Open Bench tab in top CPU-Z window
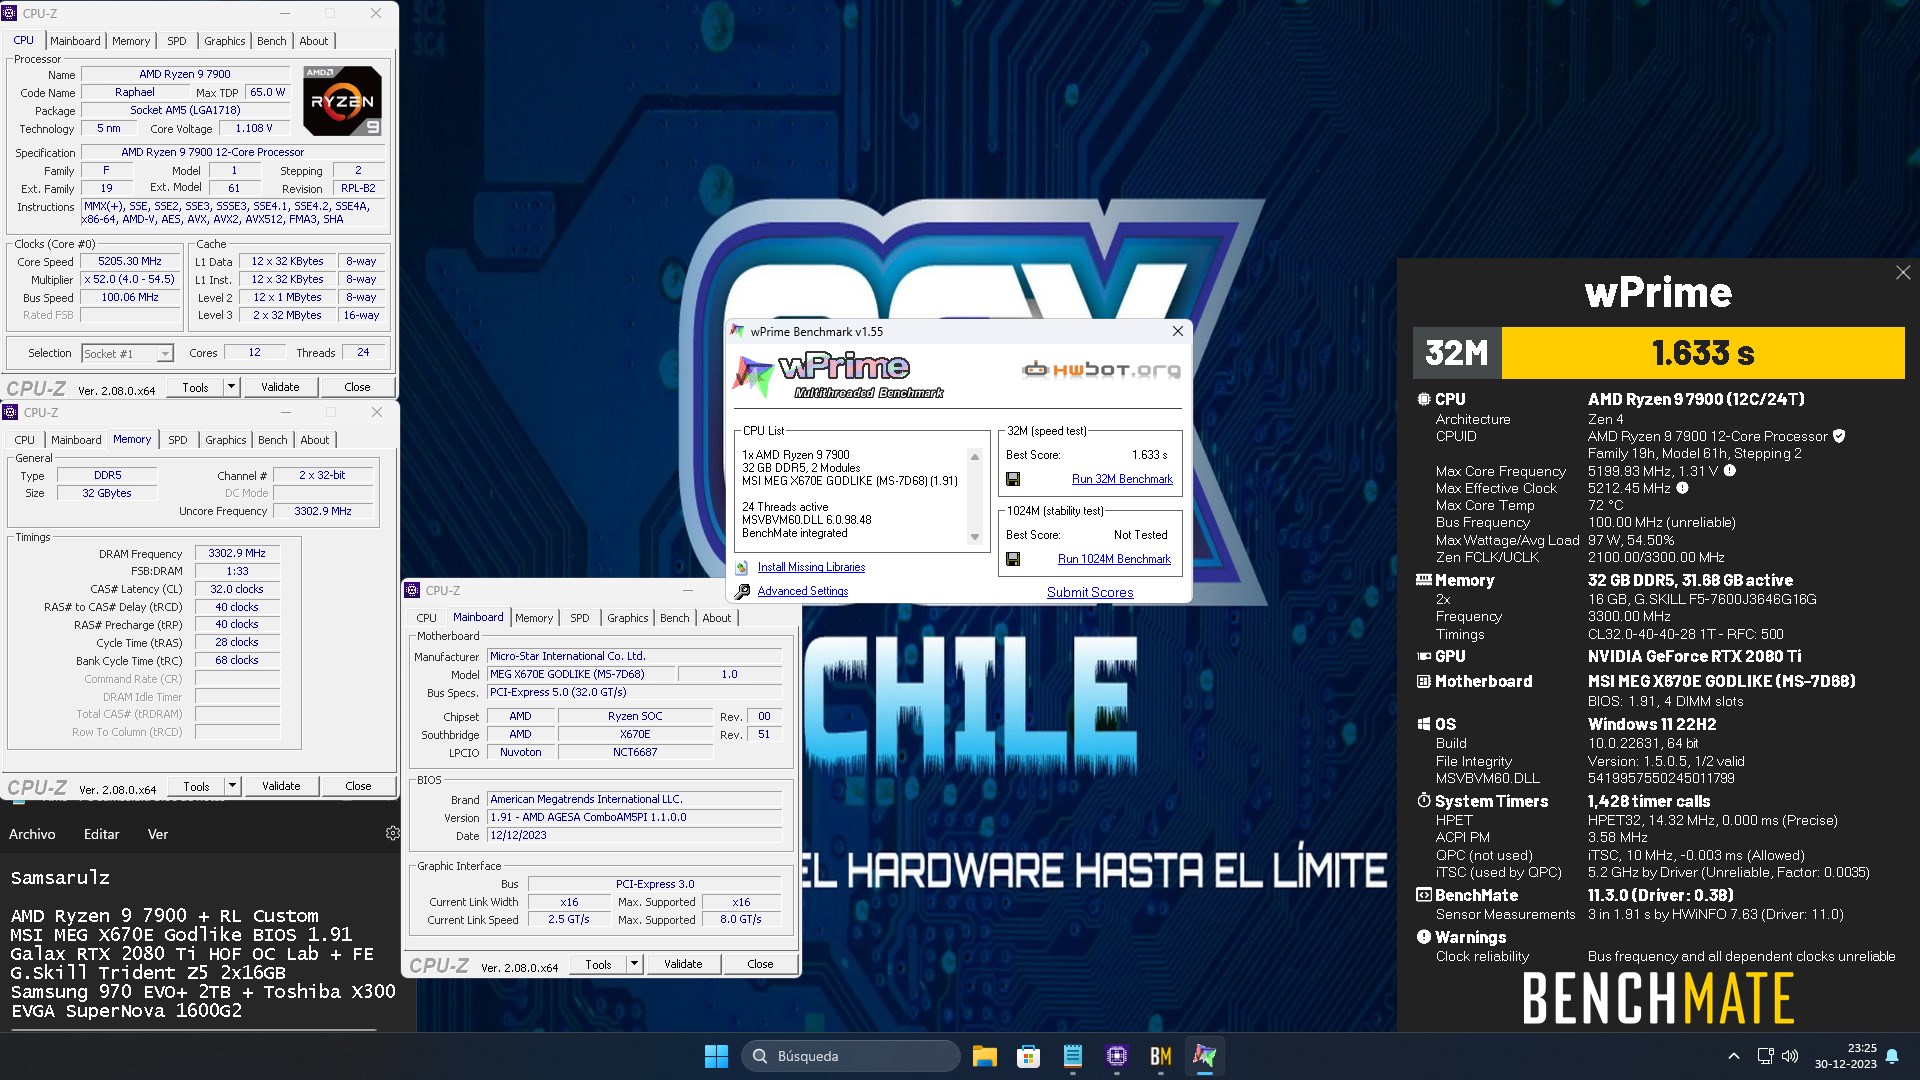1920x1080 pixels. tap(272, 41)
